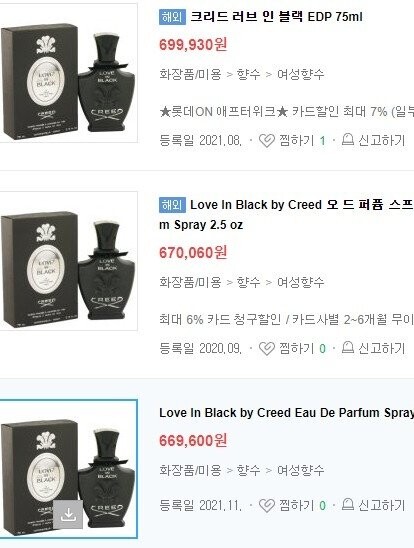Click the report bell icon for first product
414x548 pixels.
click(x=347, y=139)
